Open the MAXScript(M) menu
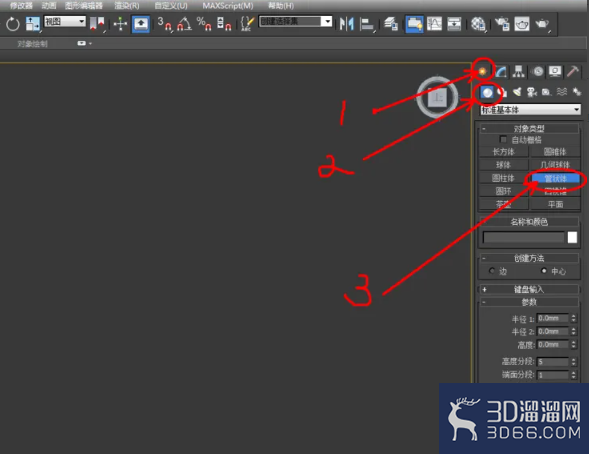 tap(228, 6)
